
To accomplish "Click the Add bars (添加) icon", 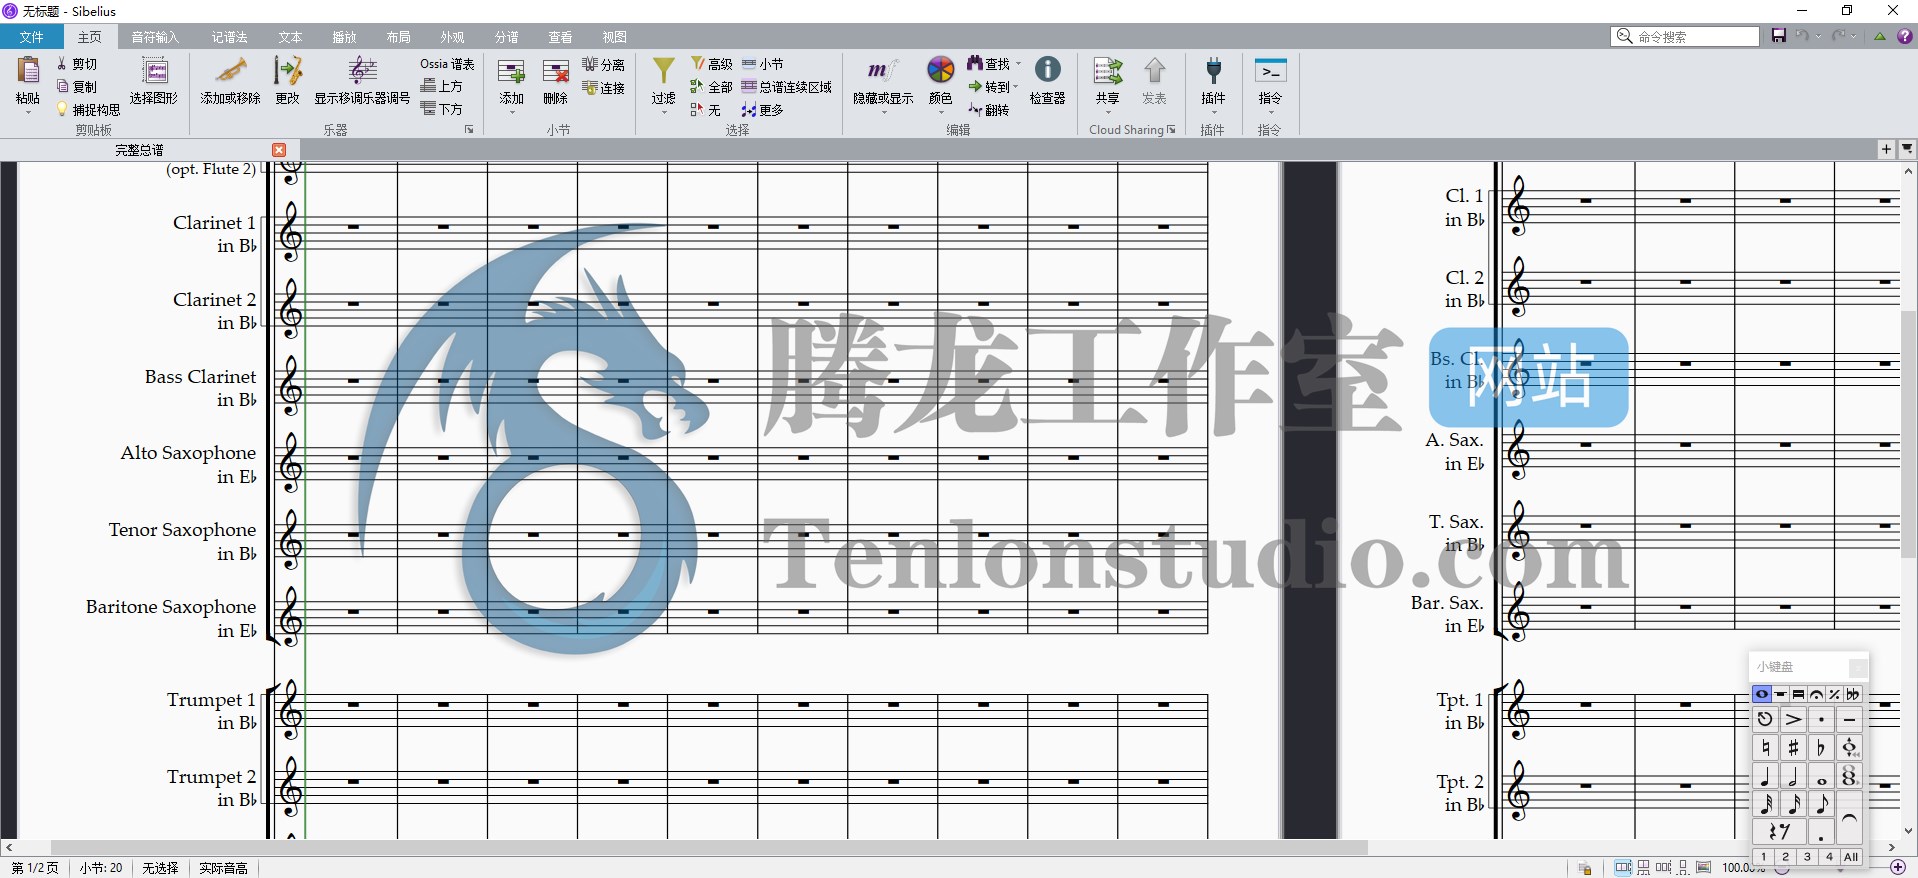I will (x=511, y=72).
